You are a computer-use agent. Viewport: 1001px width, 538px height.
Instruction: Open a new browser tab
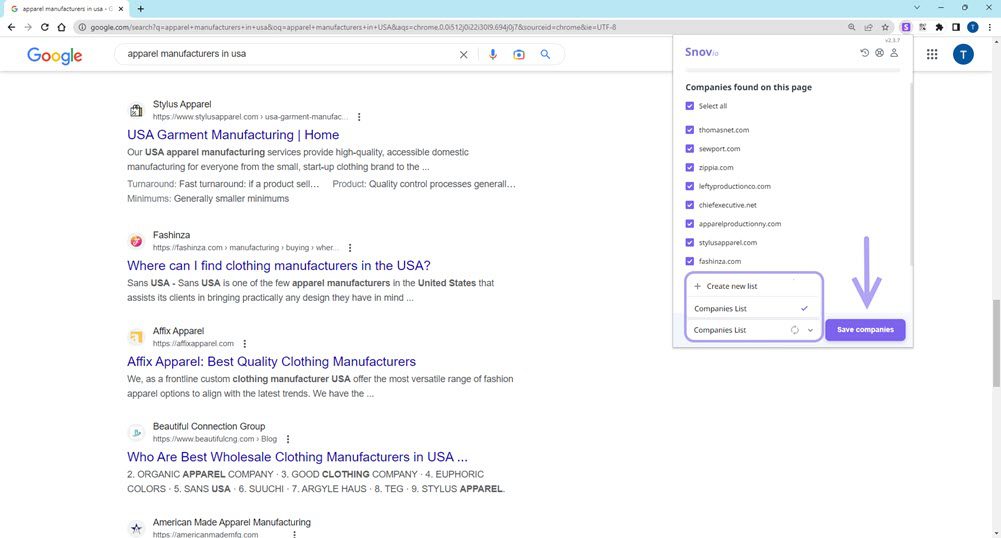point(140,8)
